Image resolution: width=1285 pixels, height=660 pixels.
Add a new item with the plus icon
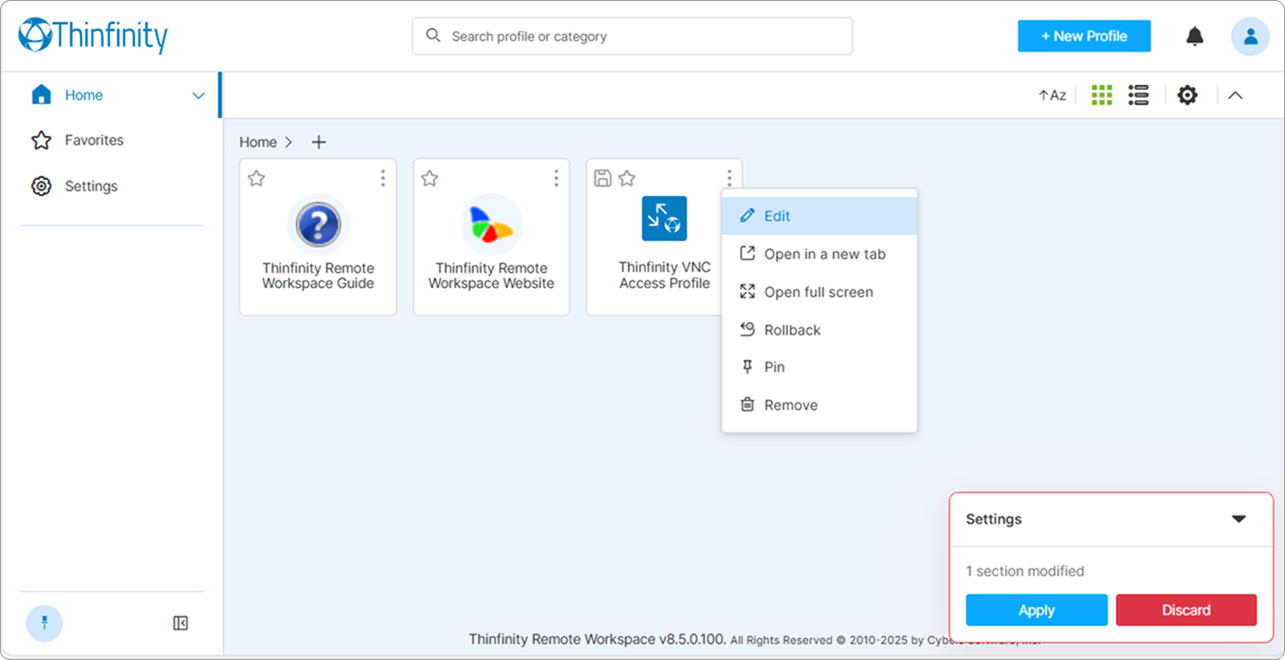pos(319,142)
